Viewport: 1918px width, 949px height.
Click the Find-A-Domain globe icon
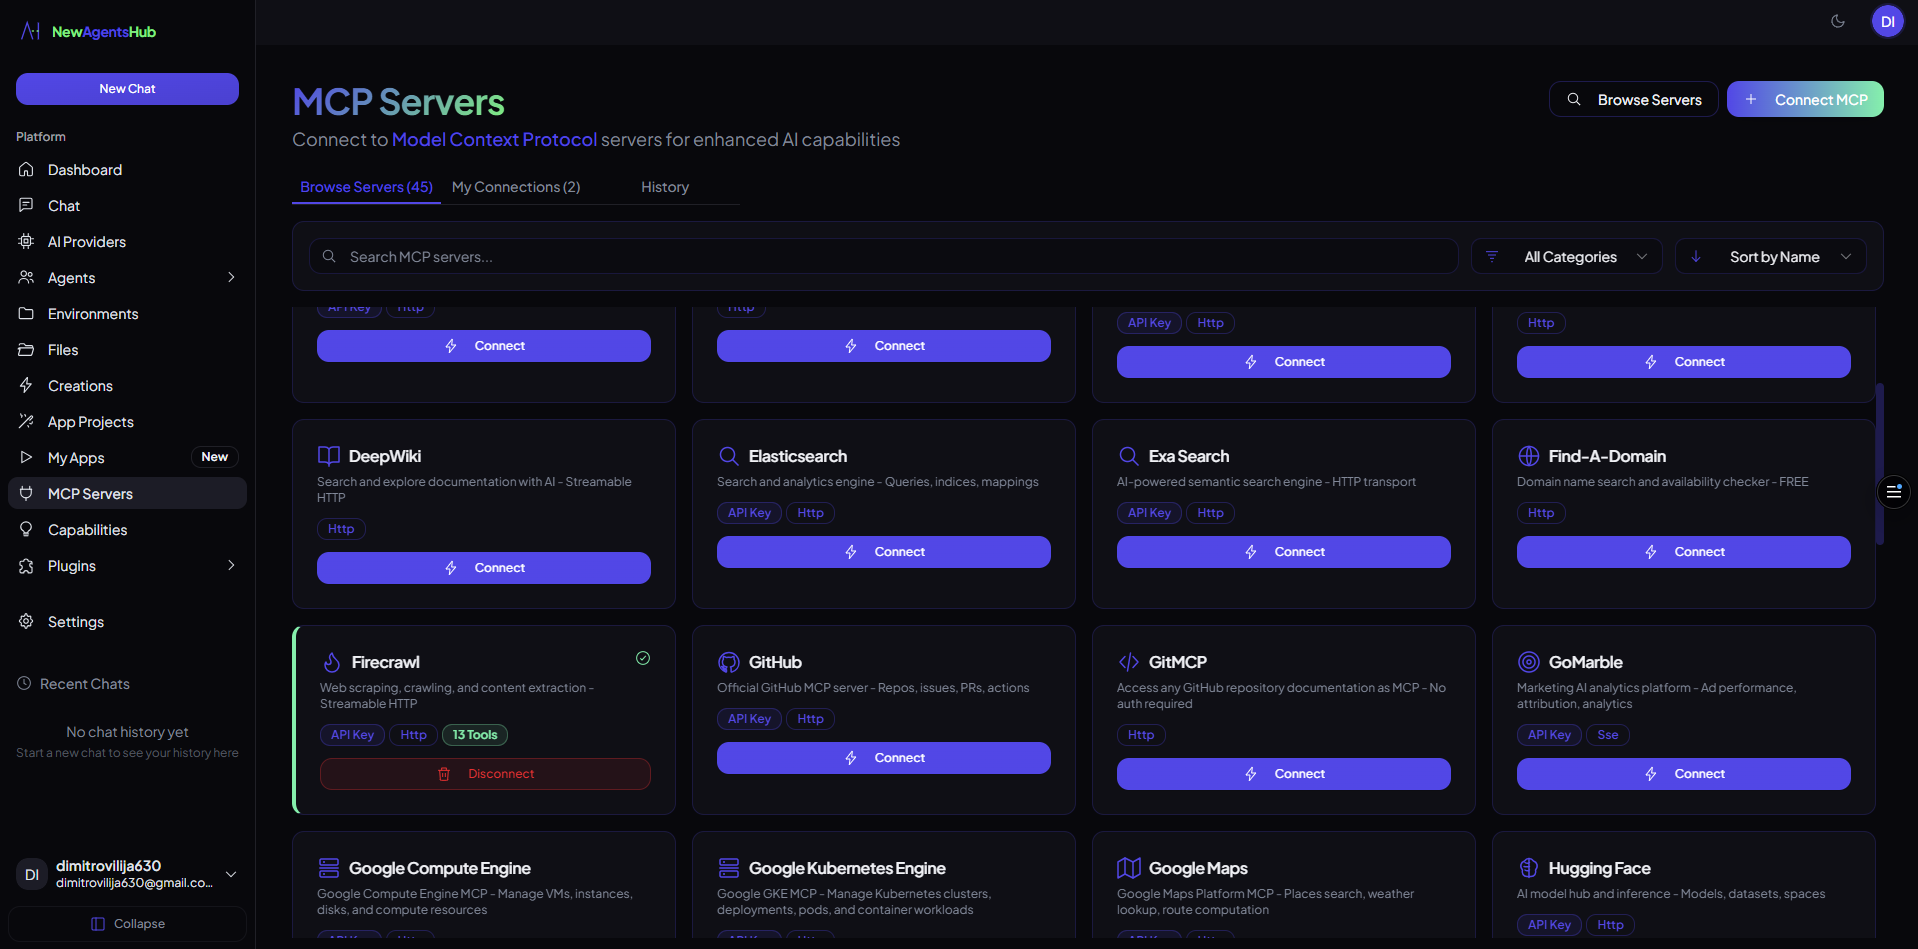coord(1529,456)
